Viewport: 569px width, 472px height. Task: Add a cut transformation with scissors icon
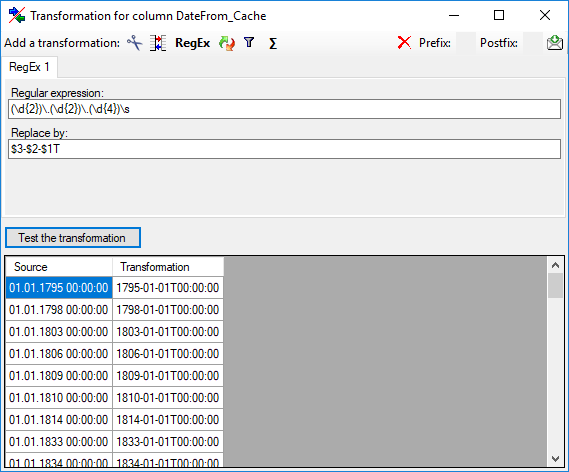point(134,43)
